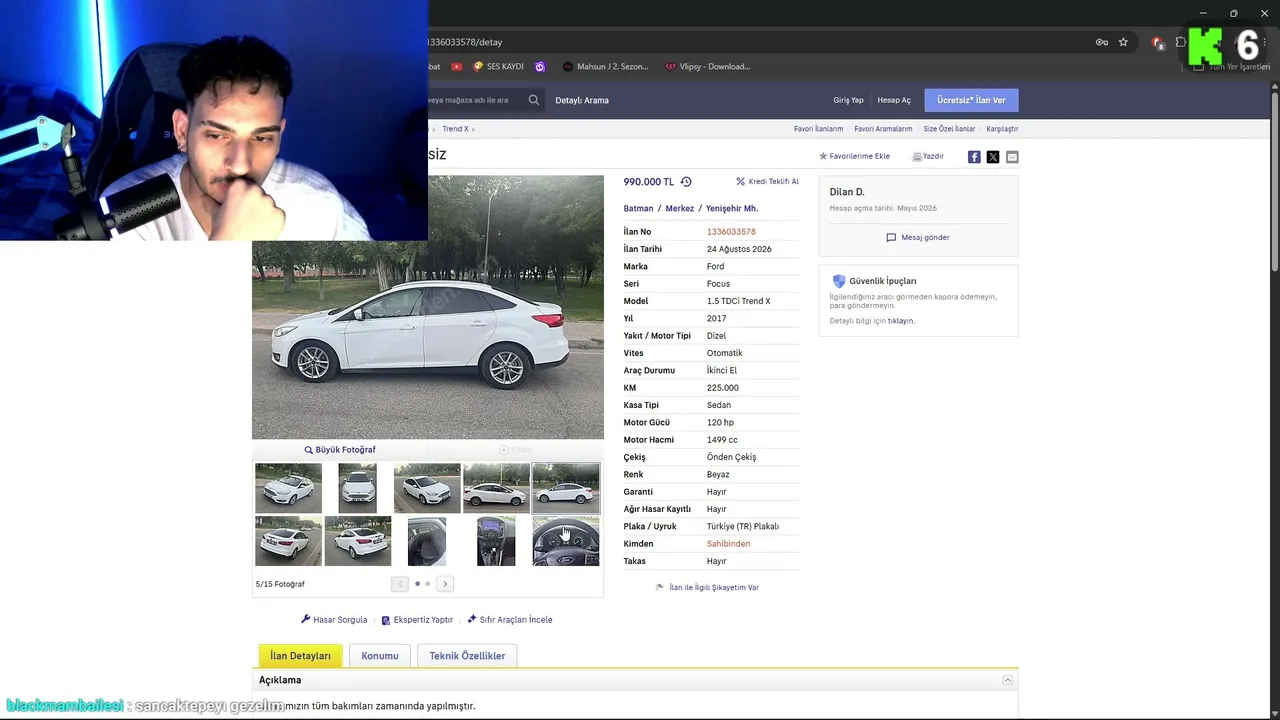1280x720 pixels.
Task: Click the Giriş Yap link
Action: pyautogui.click(x=848, y=100)
